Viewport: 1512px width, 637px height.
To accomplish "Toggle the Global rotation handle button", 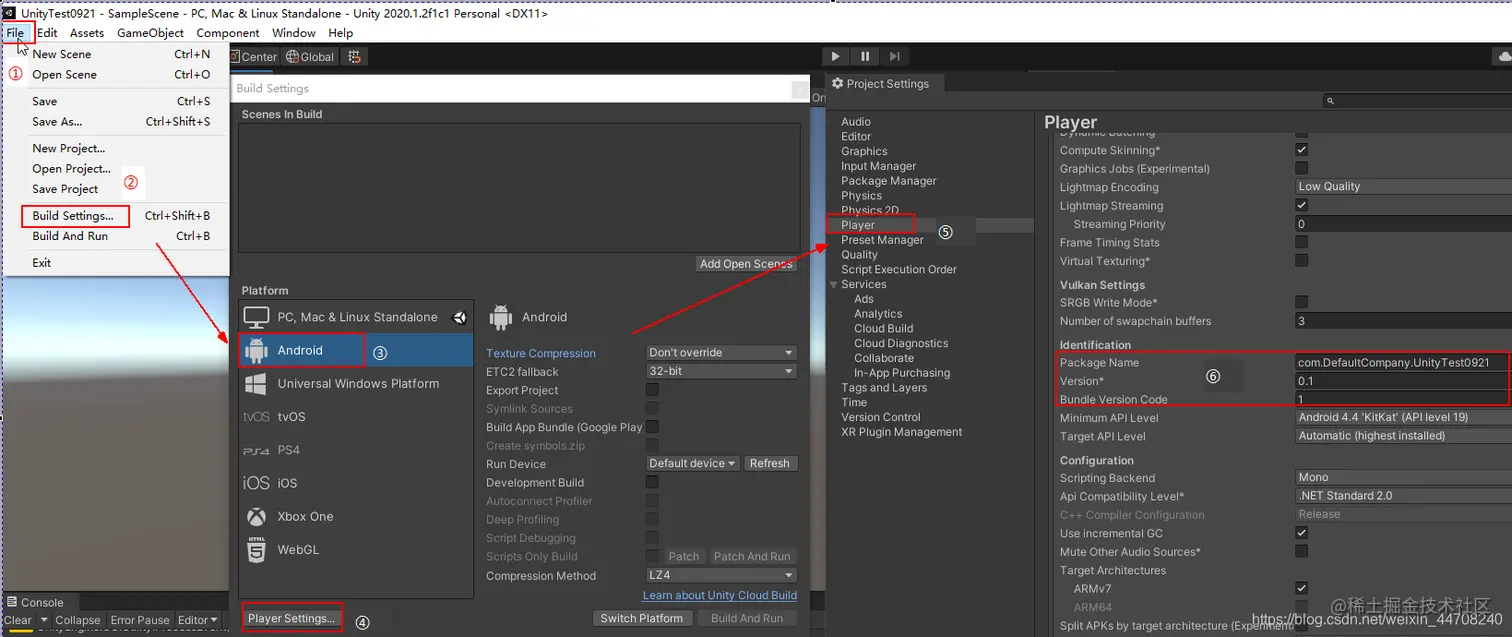I will point(310,57).
